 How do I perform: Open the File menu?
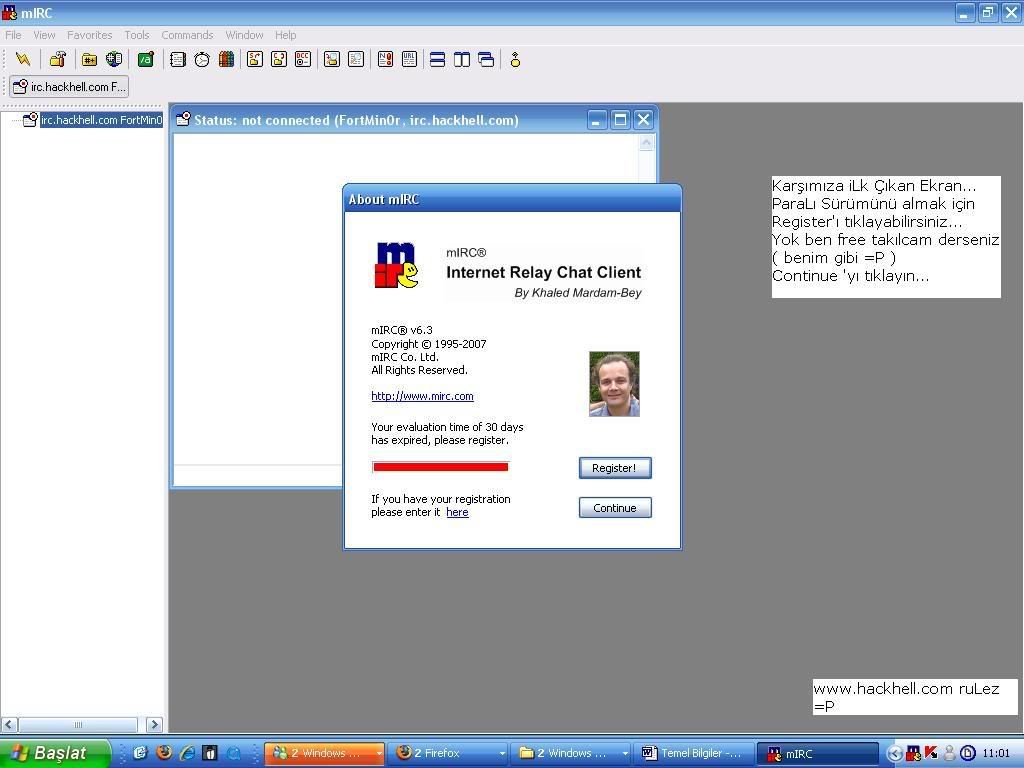(13, 35)
